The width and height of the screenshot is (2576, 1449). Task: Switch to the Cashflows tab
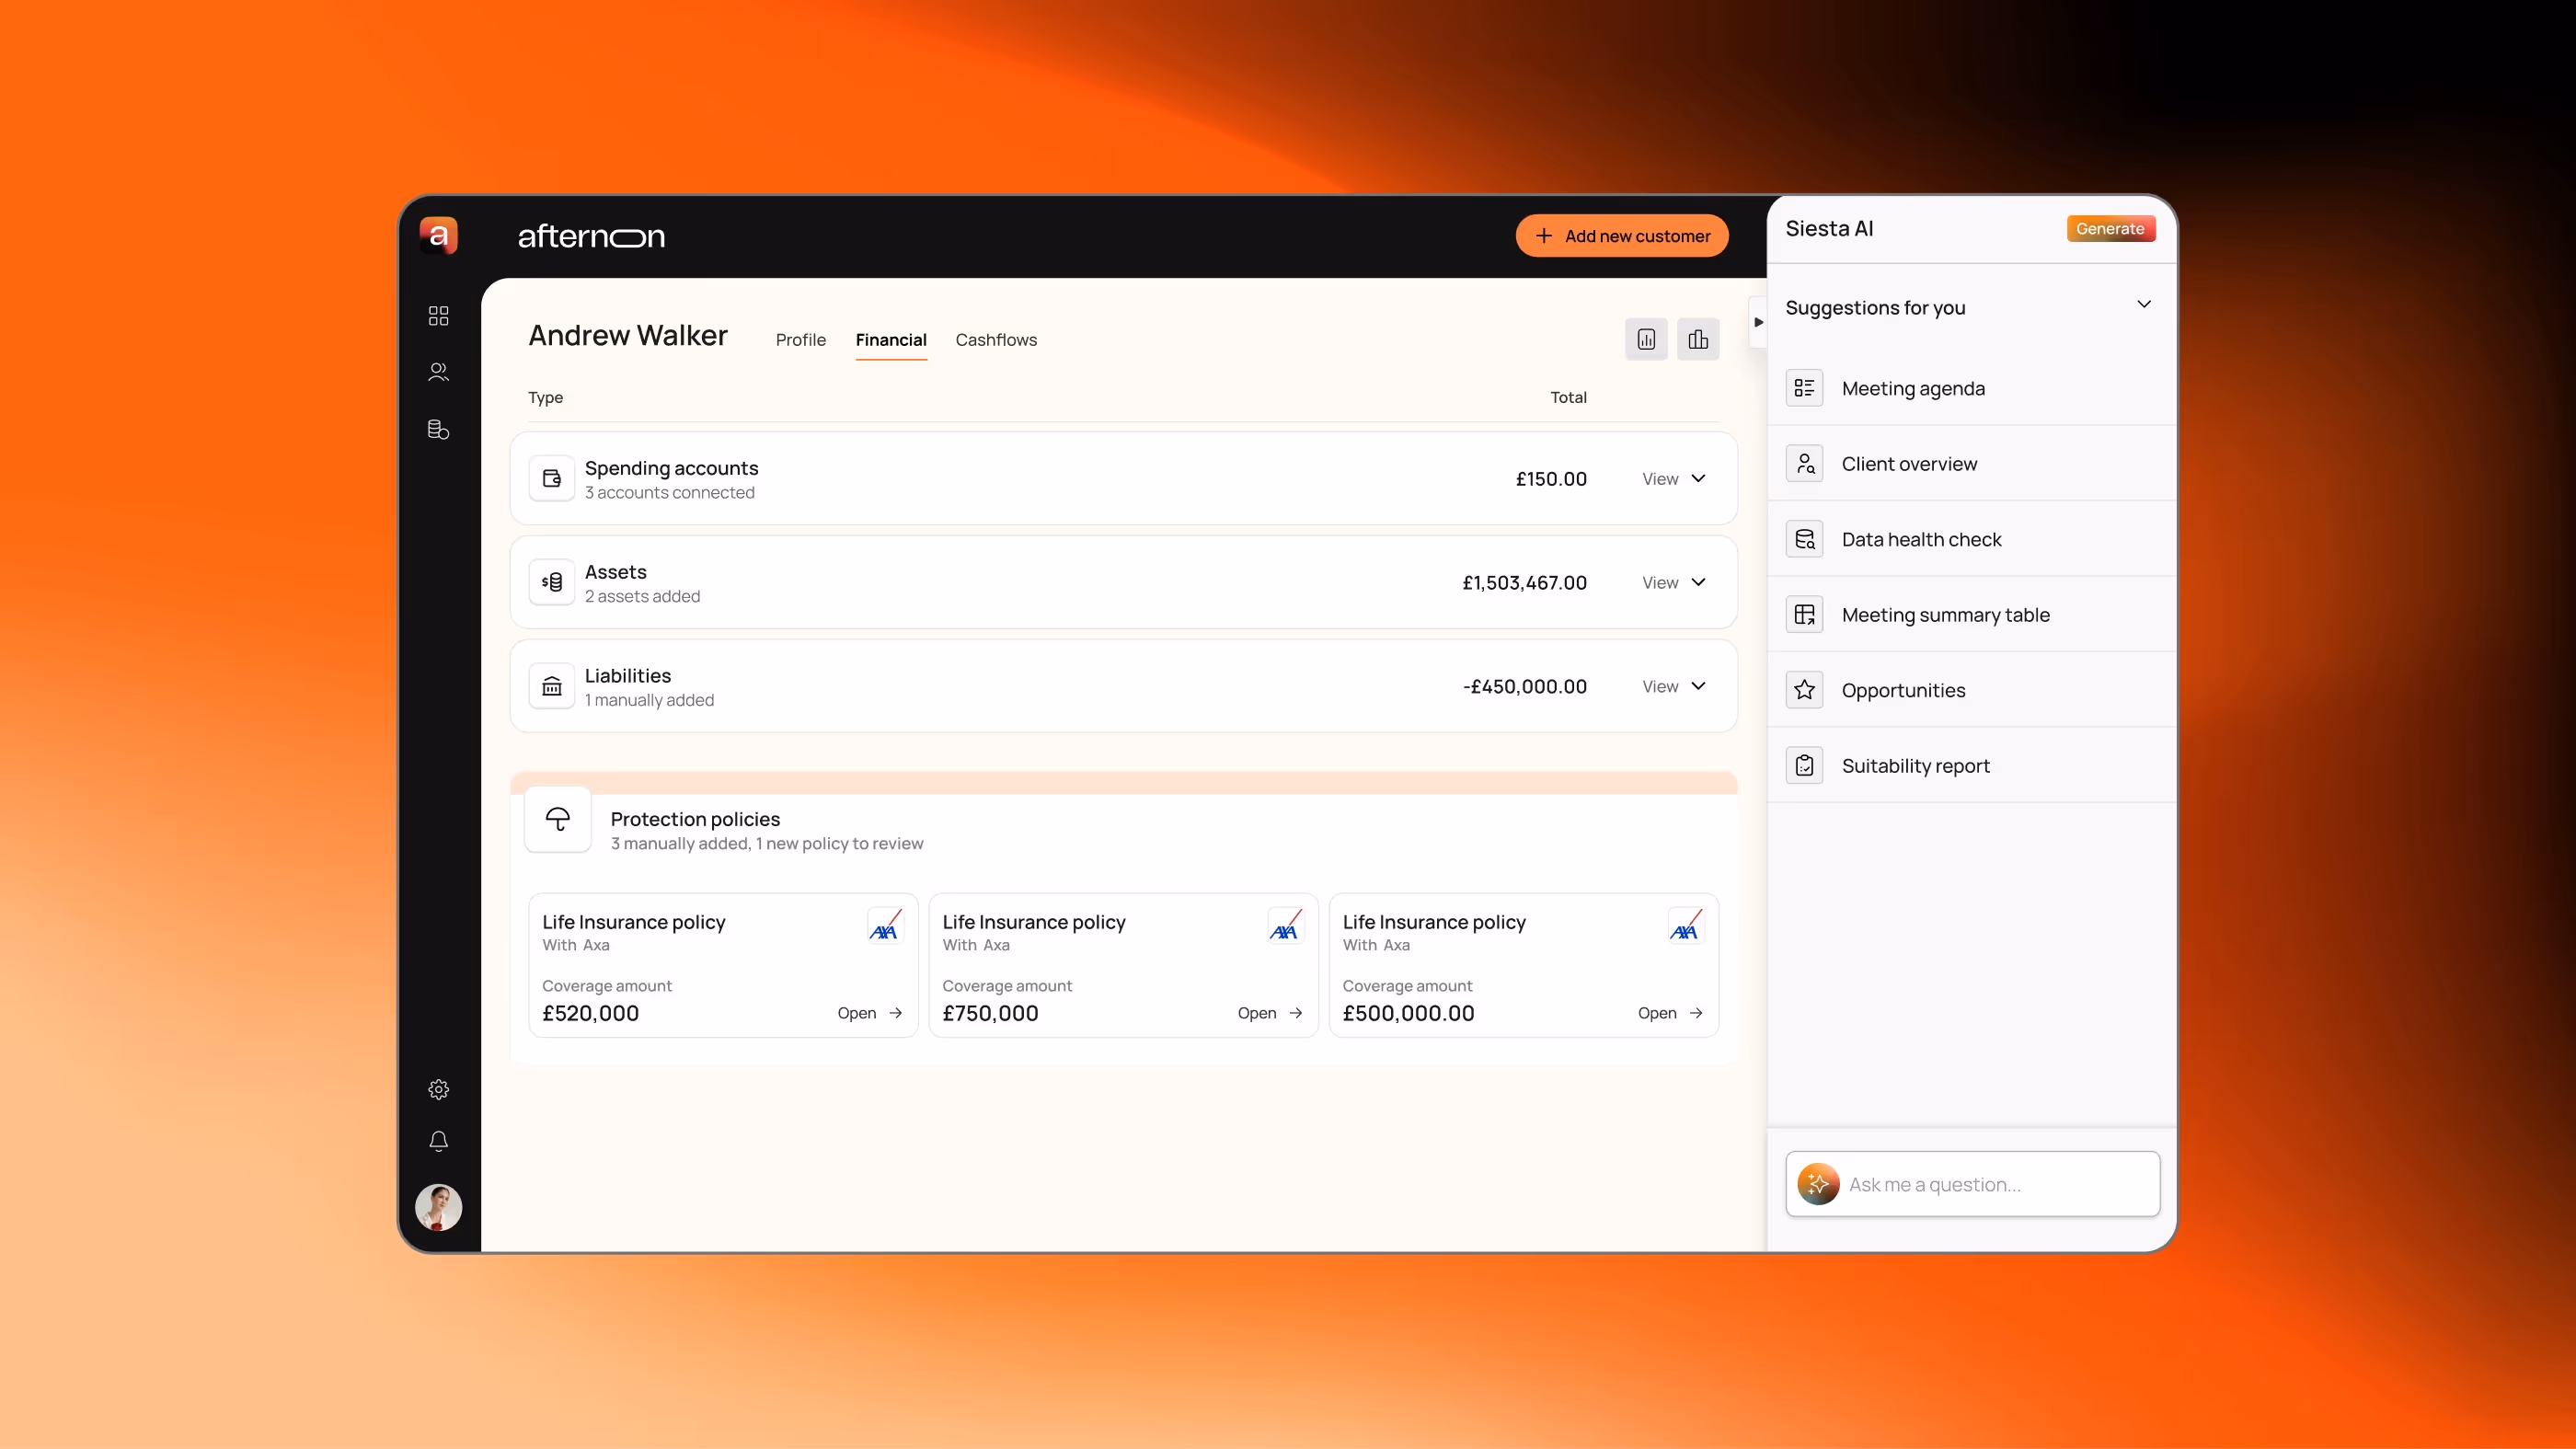pos(995,340)
